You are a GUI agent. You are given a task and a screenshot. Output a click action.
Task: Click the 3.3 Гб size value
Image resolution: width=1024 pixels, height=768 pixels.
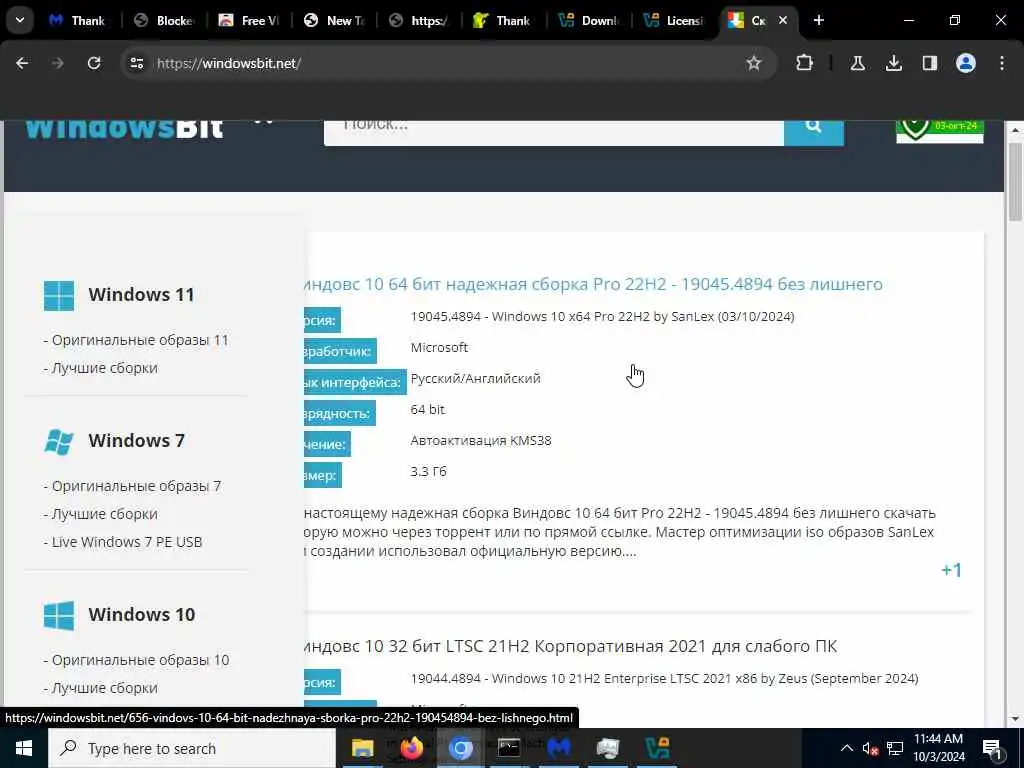tap(428, 471)
